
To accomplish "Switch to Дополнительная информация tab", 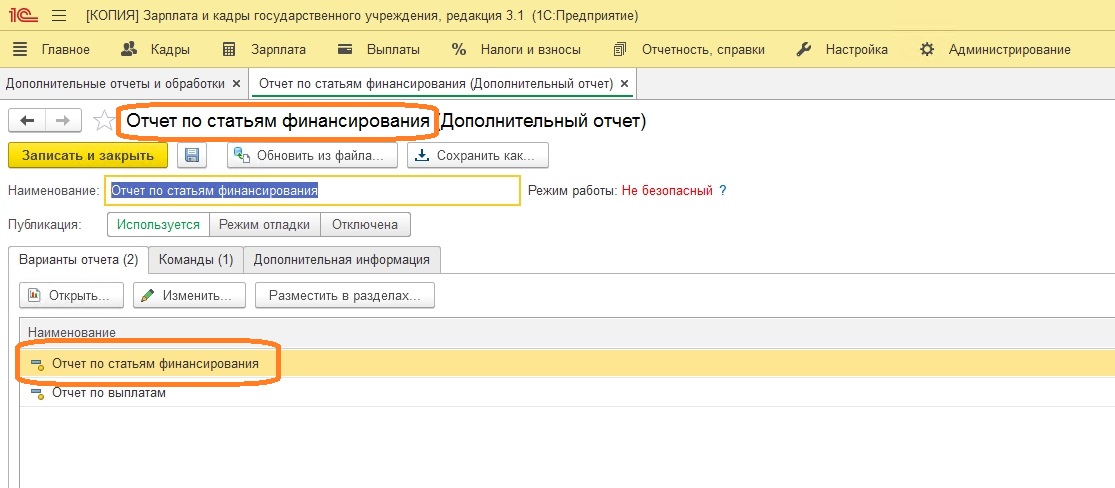I will (341, 260).
